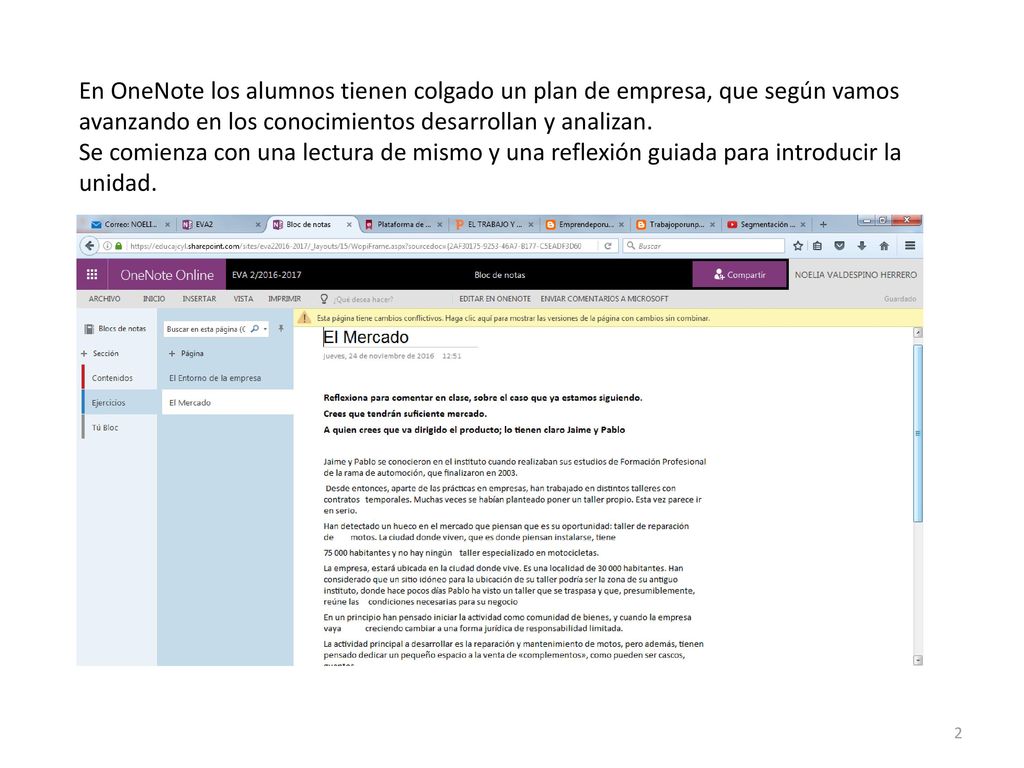Select the El Mercado page

tap(227, 403)
